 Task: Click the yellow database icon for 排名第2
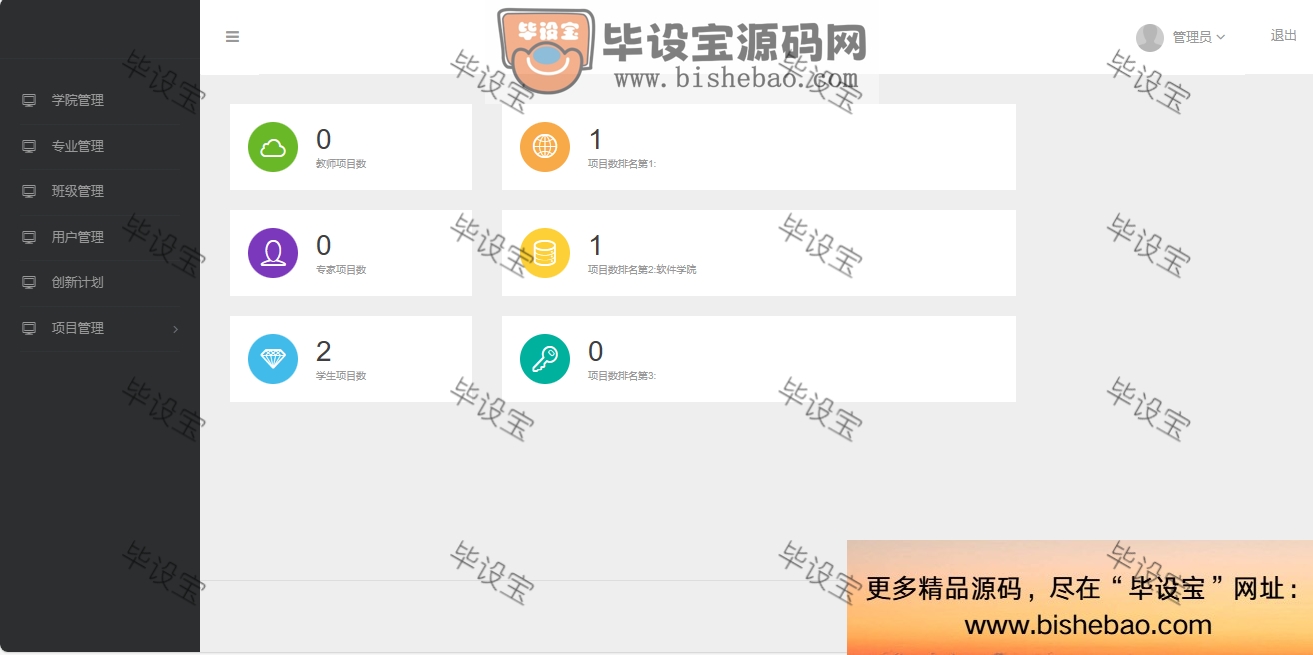[545, 253]
